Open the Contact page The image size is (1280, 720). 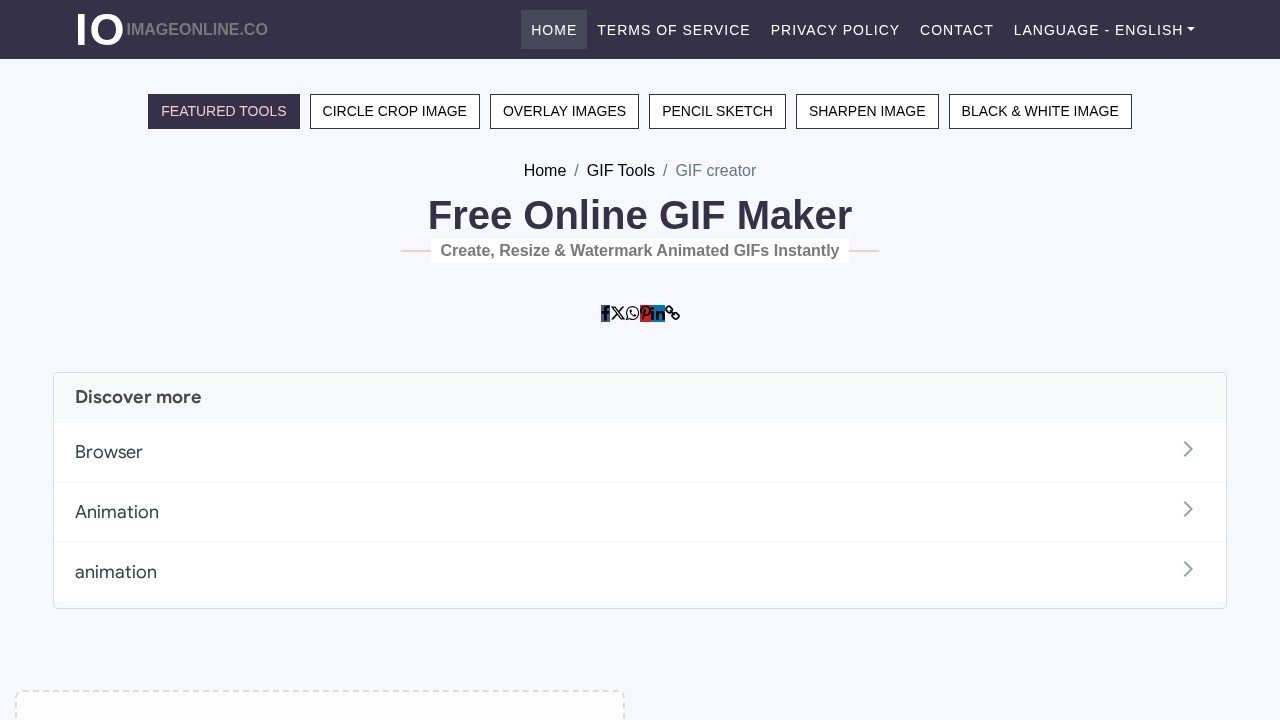956,30
